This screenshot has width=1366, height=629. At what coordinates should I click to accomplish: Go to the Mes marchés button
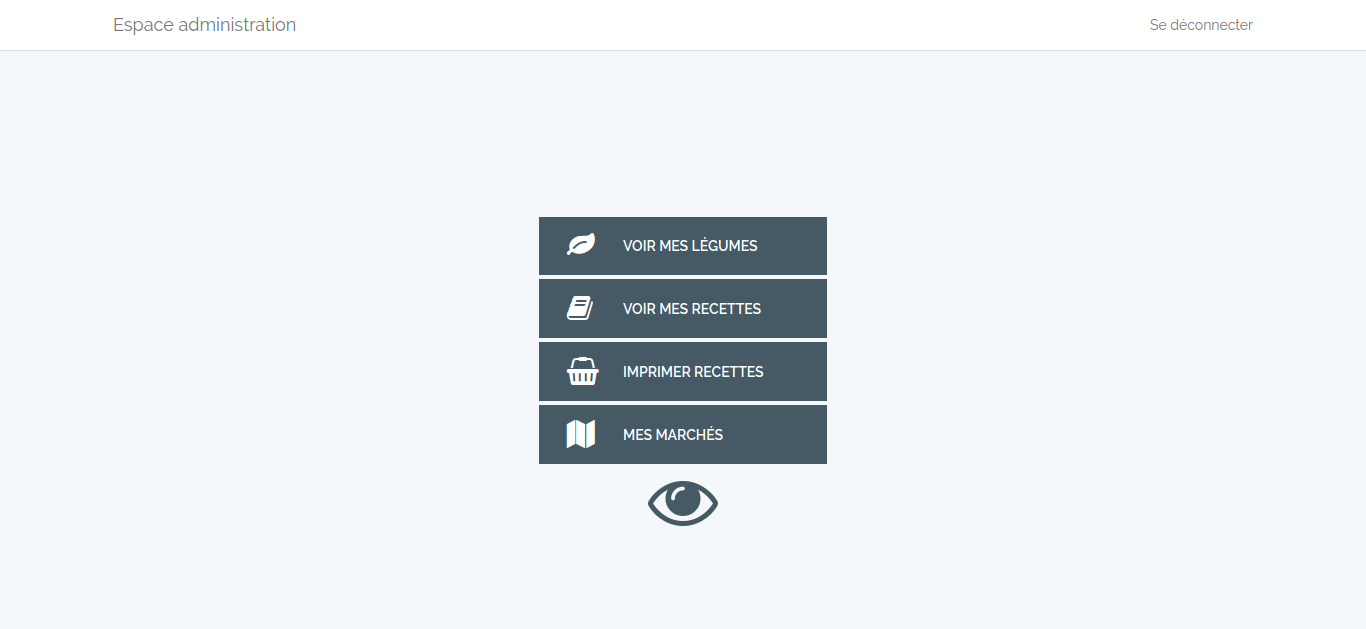(683, 435)
